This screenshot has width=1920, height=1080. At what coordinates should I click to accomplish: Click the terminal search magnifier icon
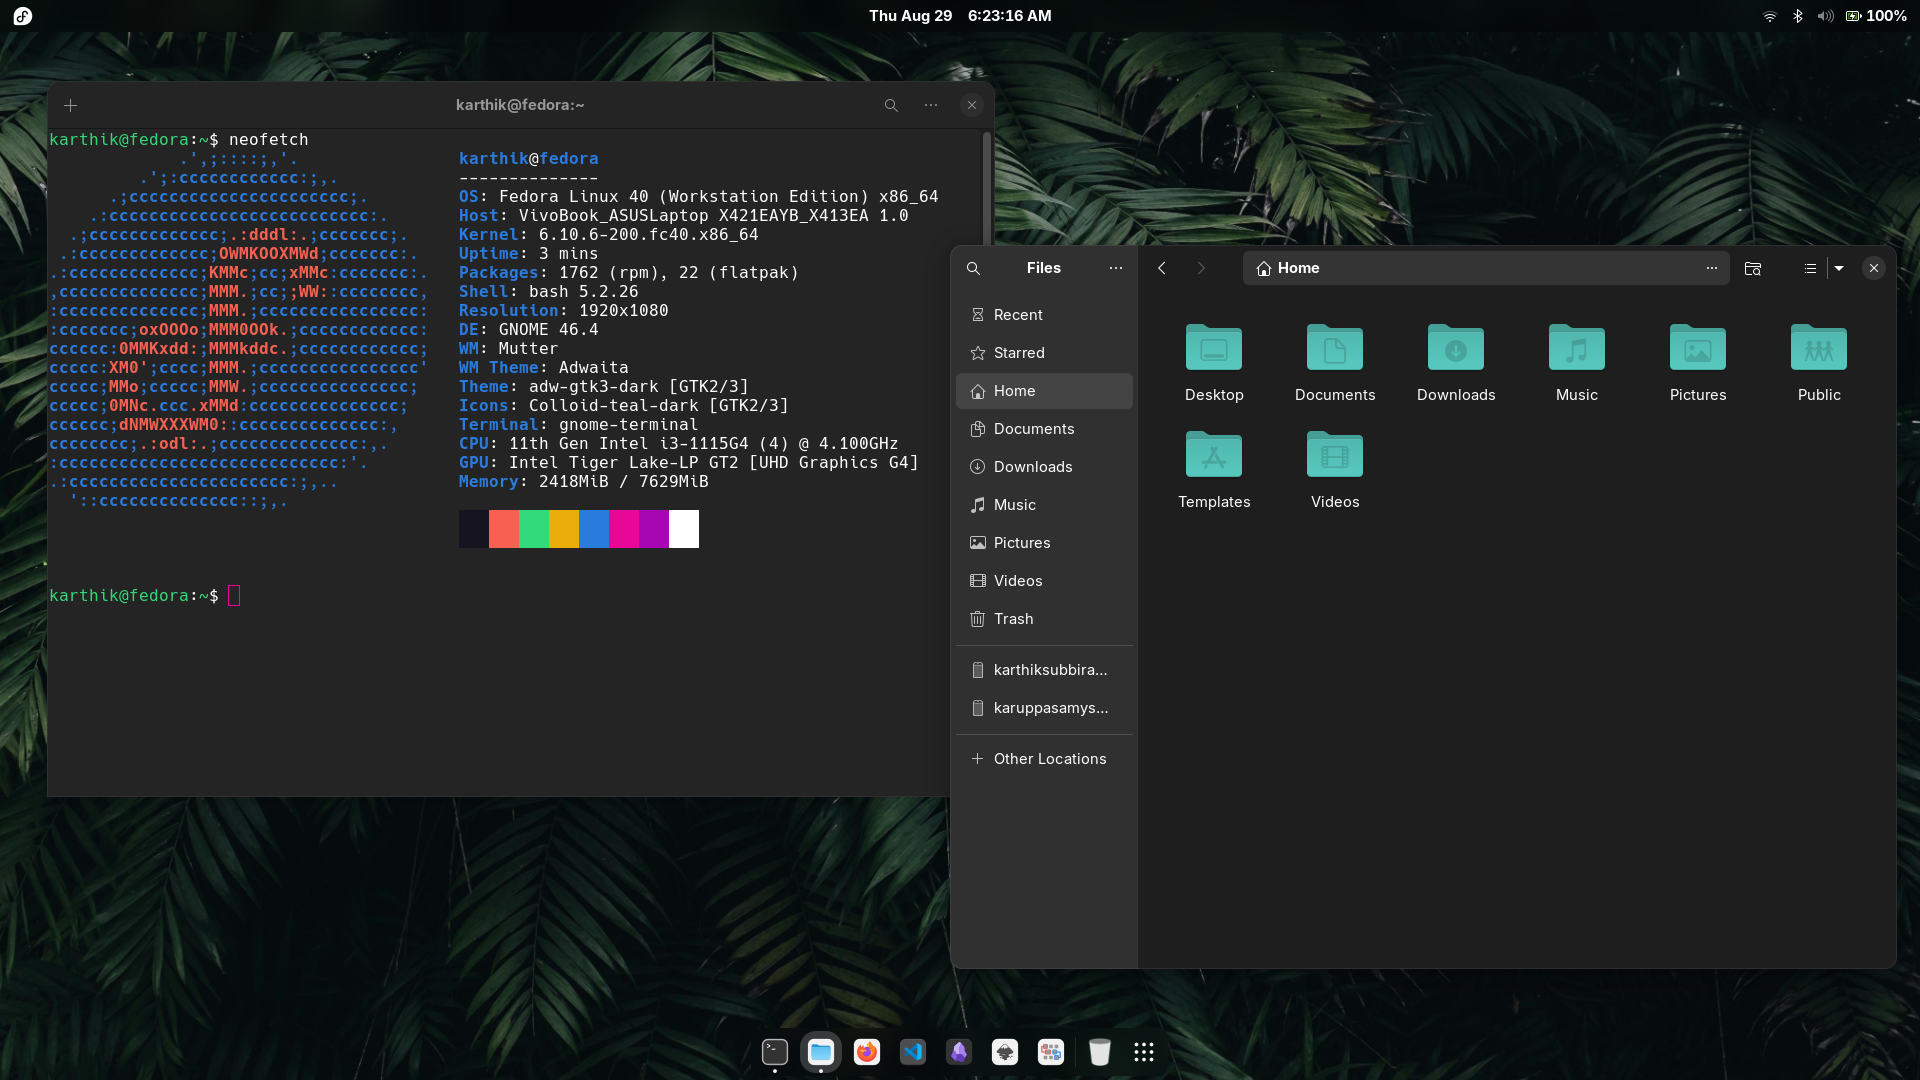click(x=891, y=105)
